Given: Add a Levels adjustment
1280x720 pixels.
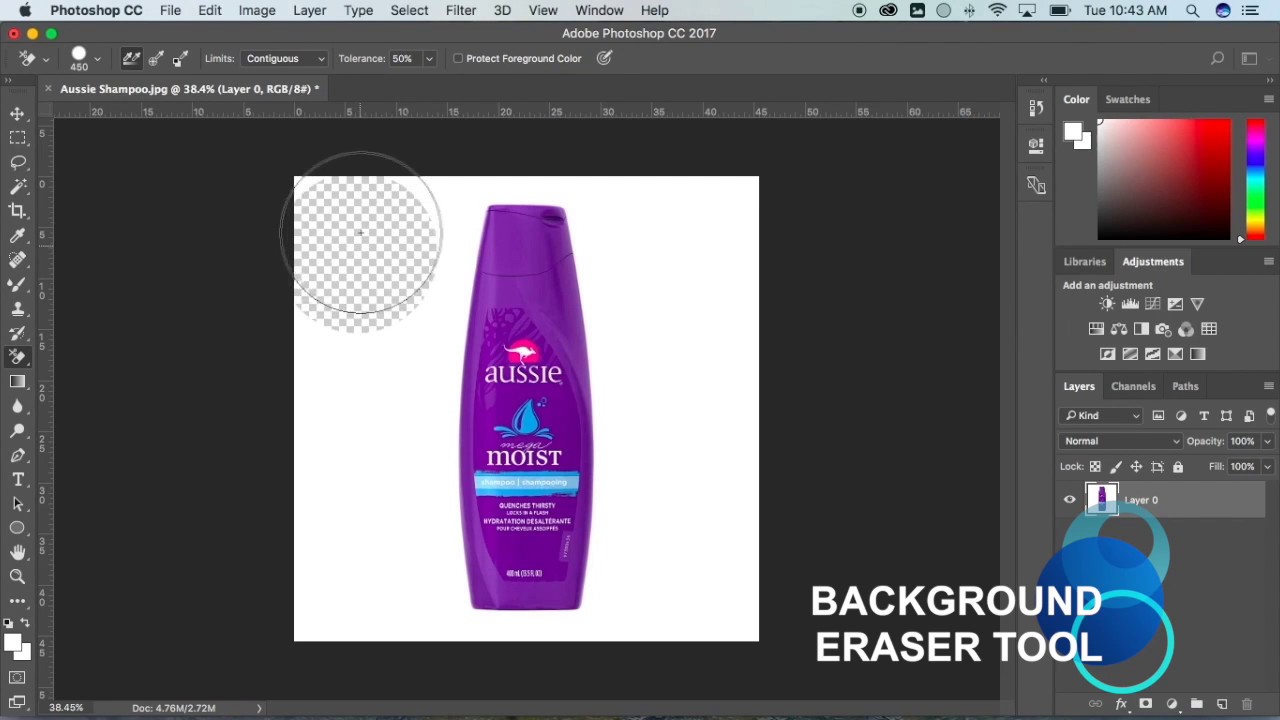Looking at the screenshot, I should 1130,304.
